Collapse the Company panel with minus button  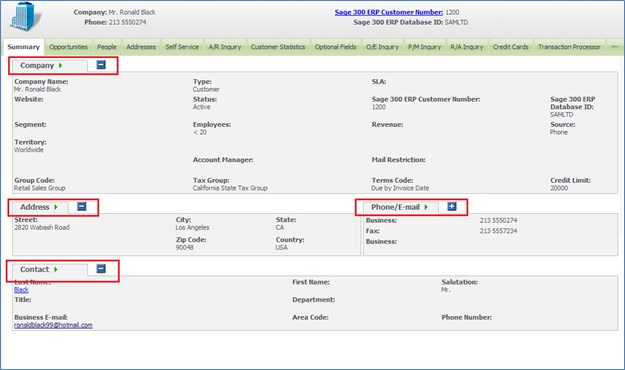click(101, 65)
